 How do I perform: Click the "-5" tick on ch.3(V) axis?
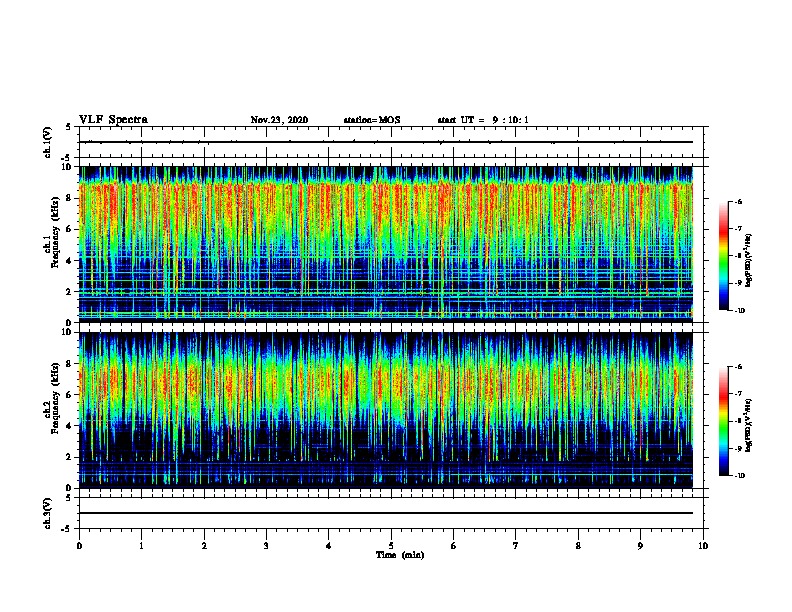pyautogui.click(x=67, y=529)
